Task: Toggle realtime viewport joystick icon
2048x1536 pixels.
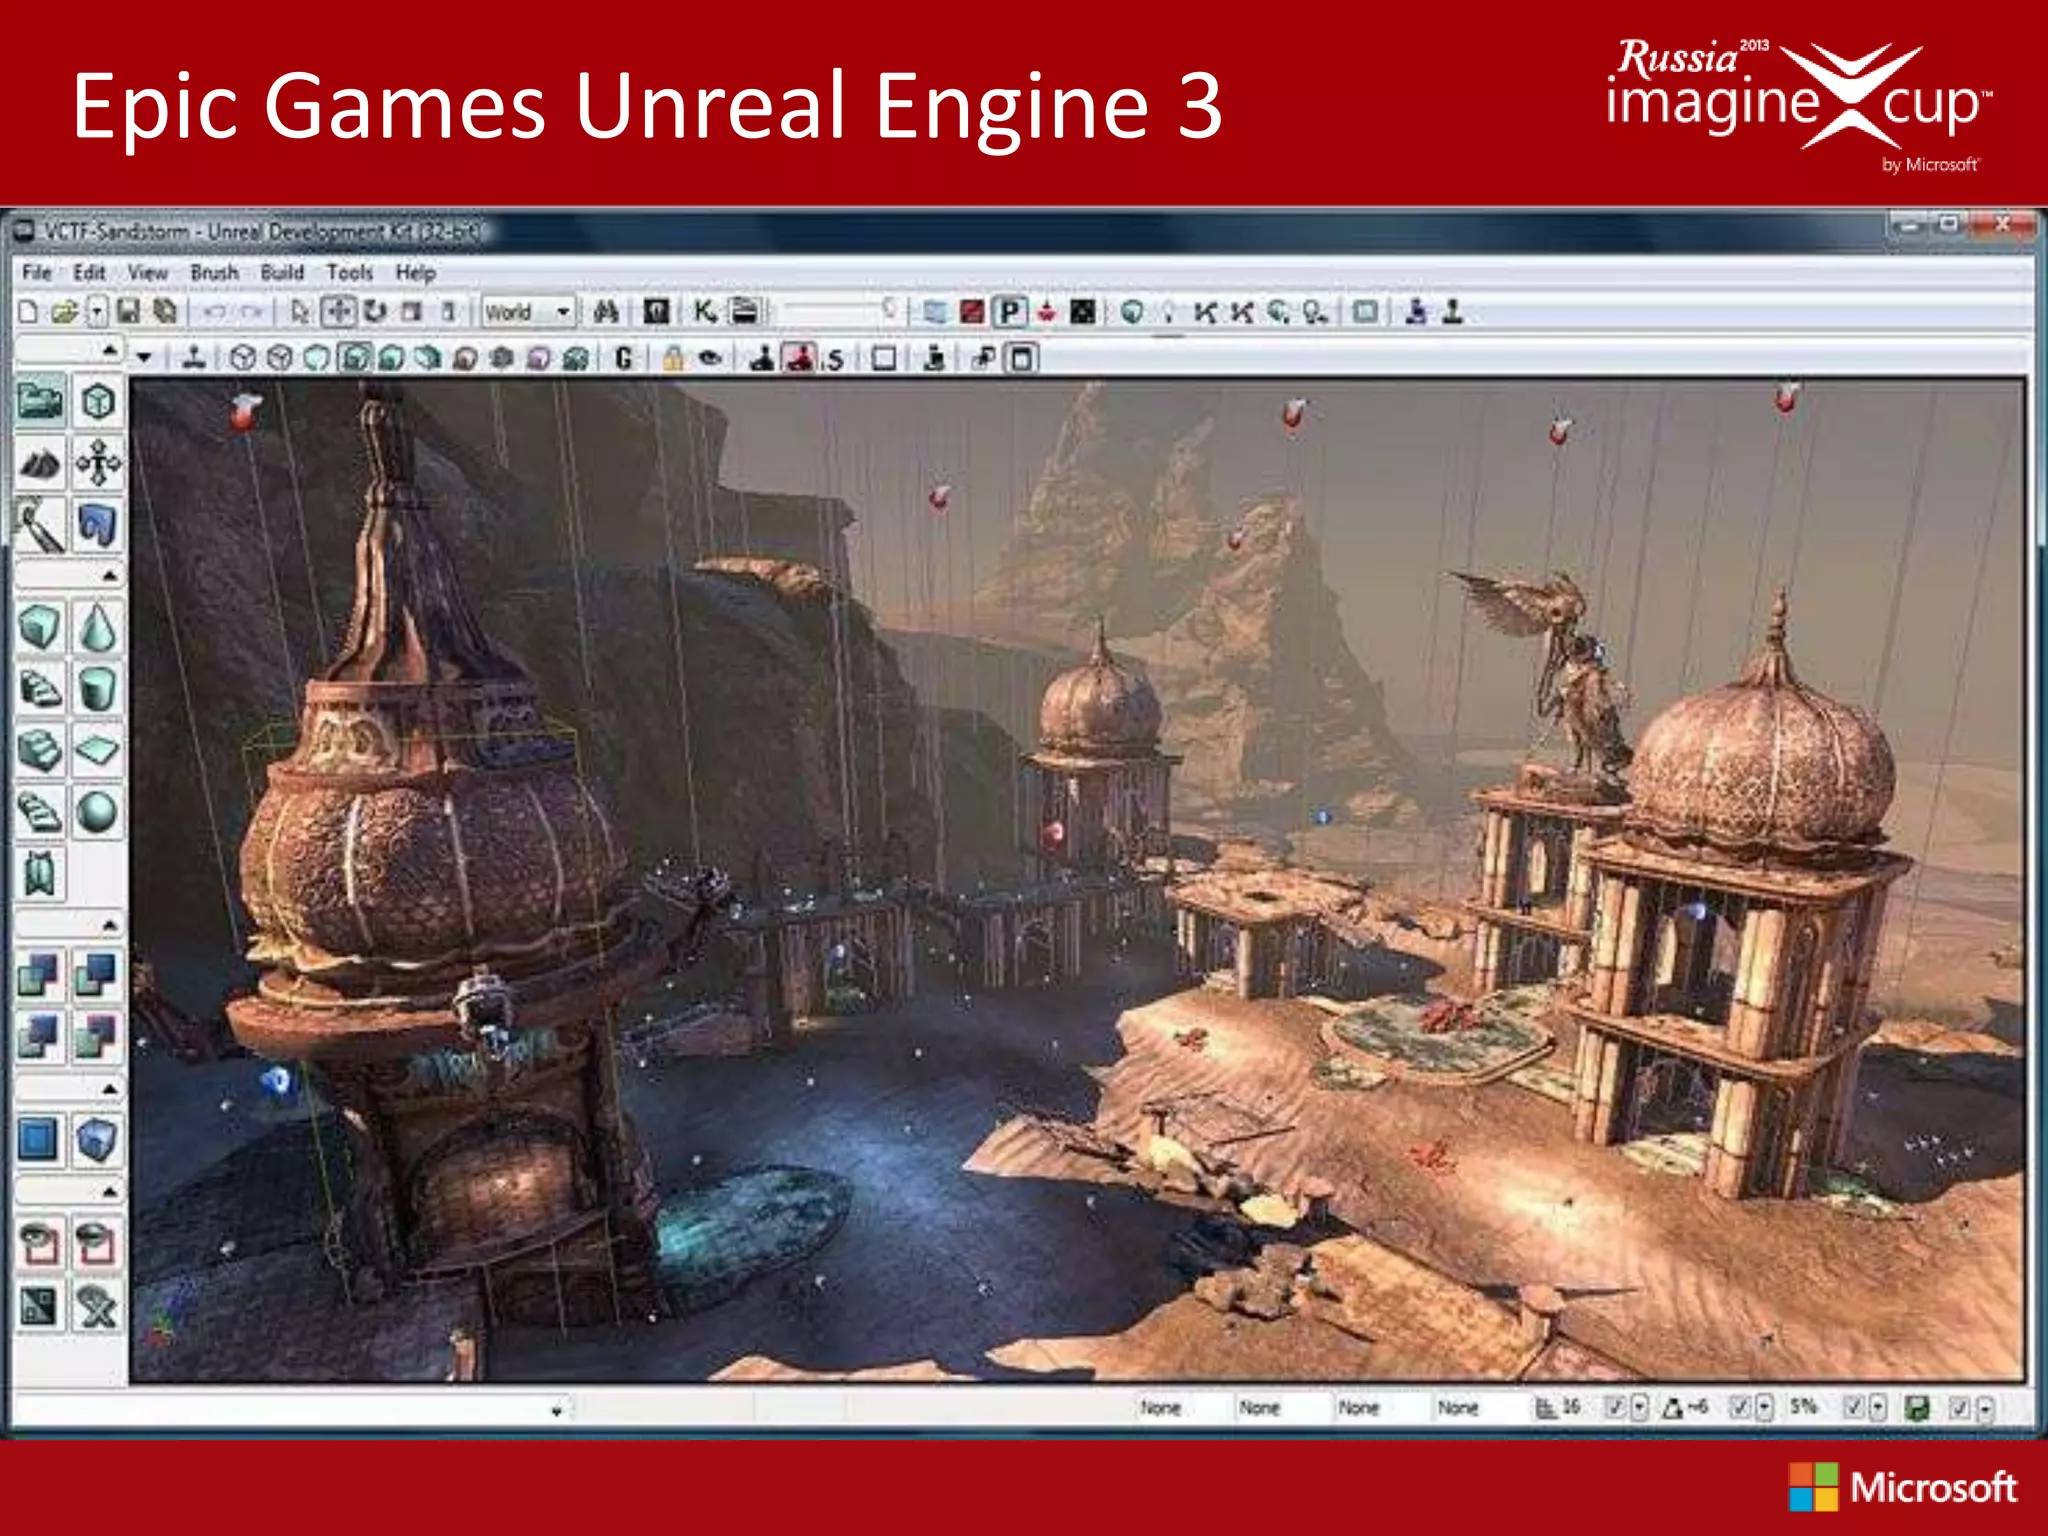Action: pos(194,357)
